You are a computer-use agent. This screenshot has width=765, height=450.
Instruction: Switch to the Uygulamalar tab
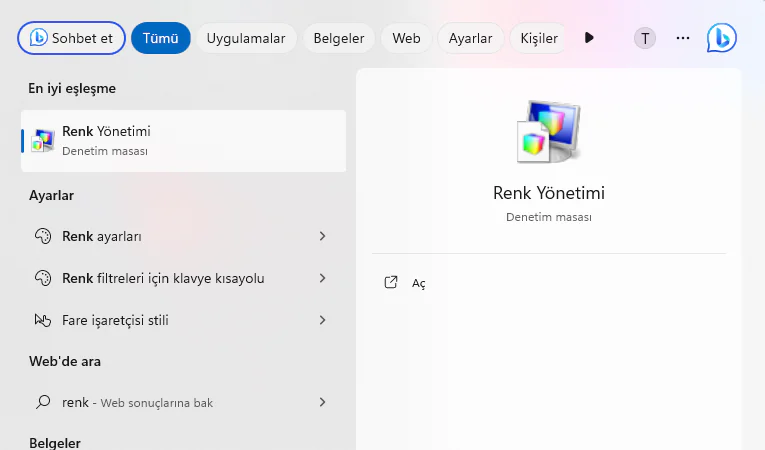tap(246, 38)
